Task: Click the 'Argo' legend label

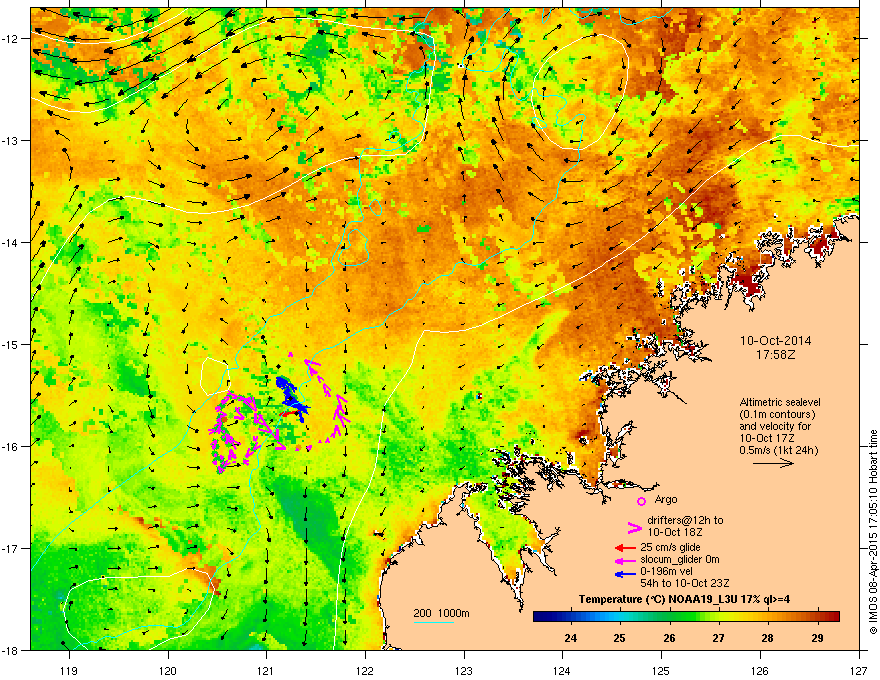Action: pos(666,499)
